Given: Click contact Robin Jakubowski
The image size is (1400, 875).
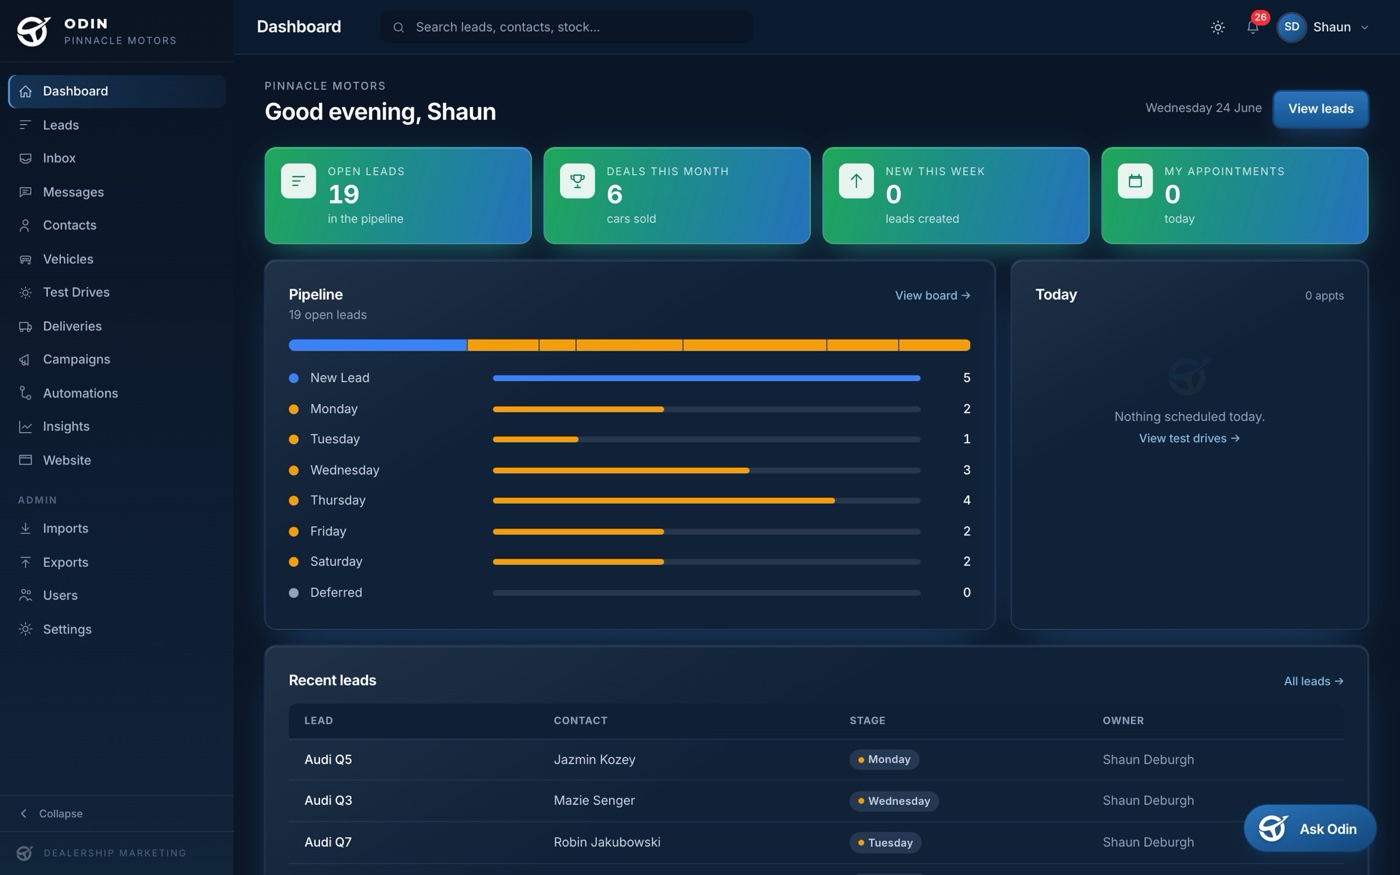Looking at the screenshot, I should [607, 842].
